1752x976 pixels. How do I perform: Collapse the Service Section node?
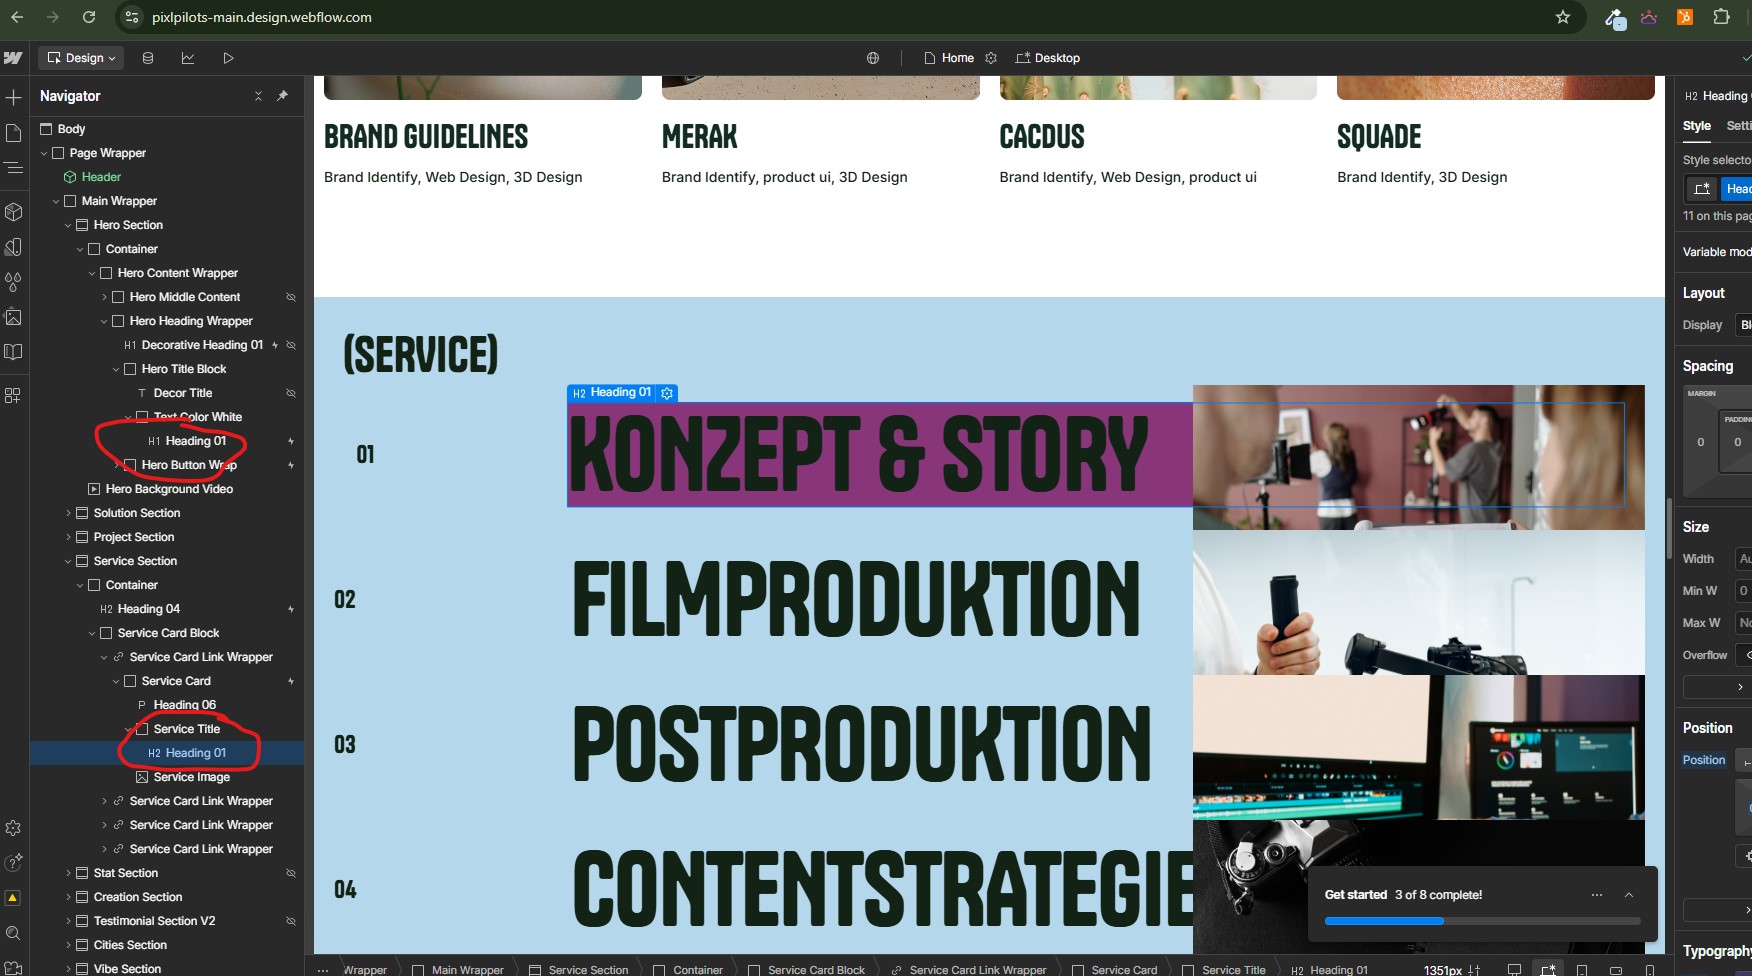coord(68,561)
